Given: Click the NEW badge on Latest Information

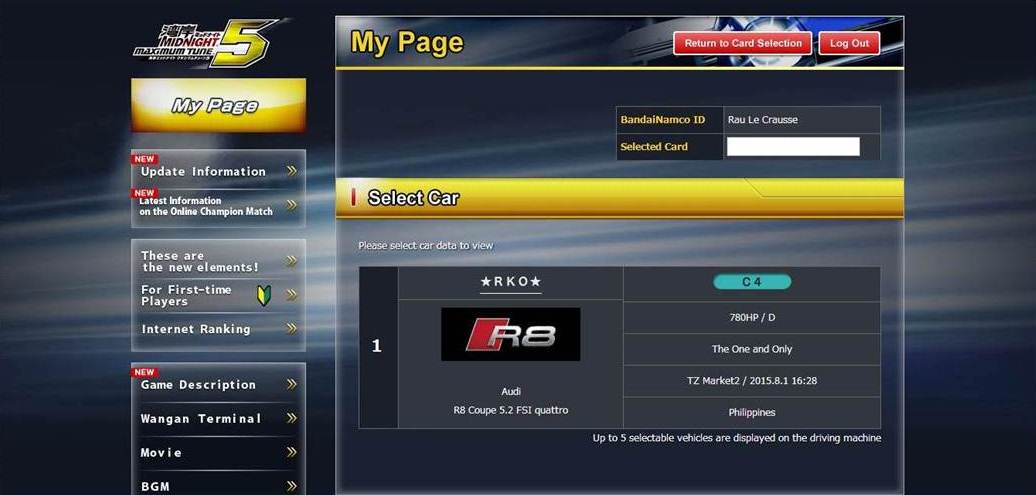Looking at the screenshot, I should point(144,194).
